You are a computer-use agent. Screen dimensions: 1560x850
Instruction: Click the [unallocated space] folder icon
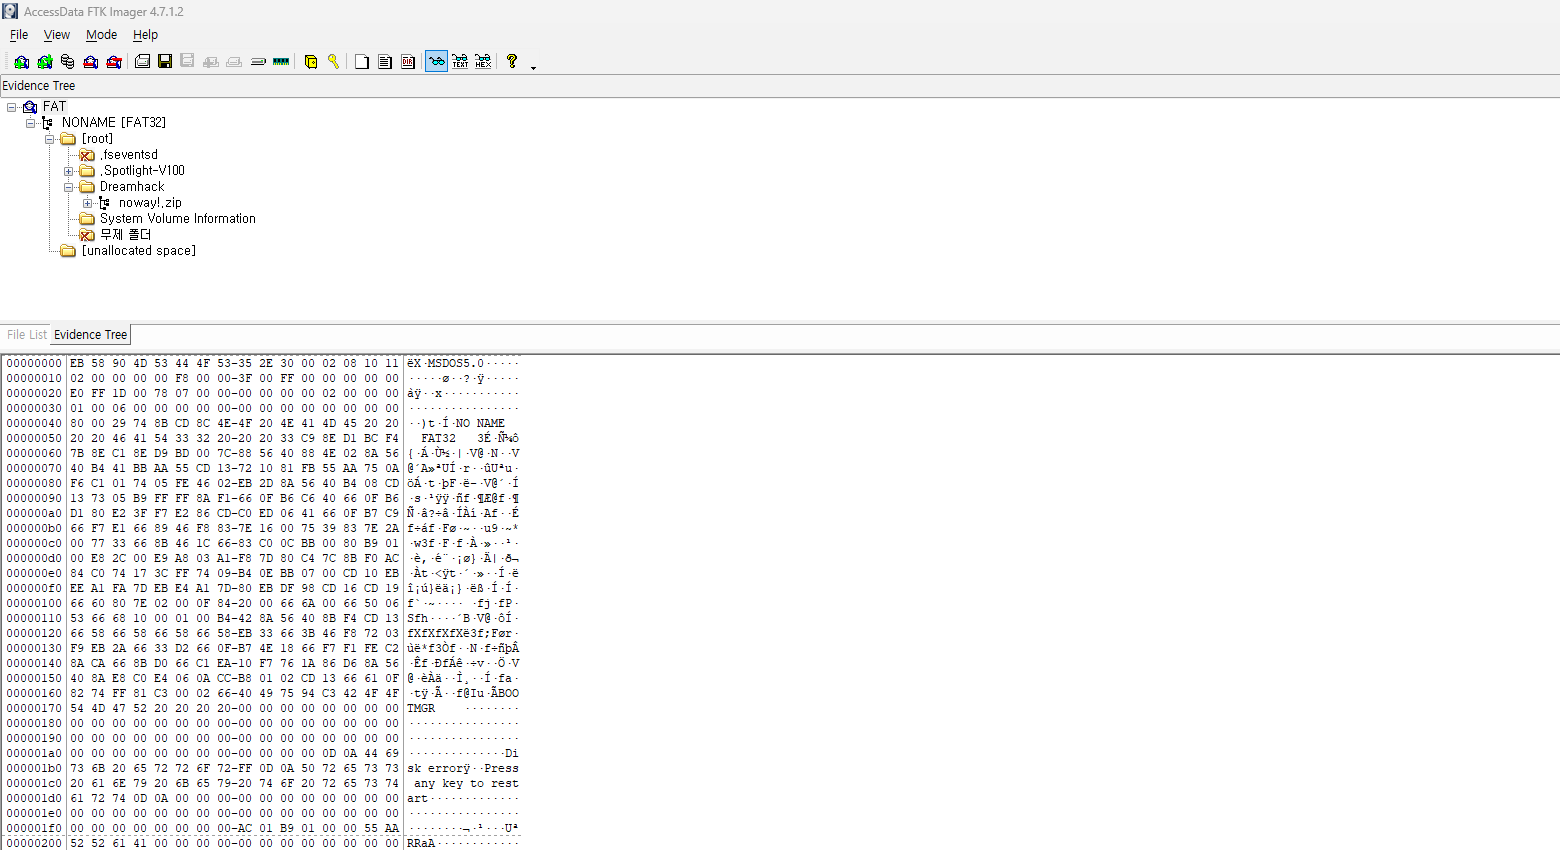68,251
